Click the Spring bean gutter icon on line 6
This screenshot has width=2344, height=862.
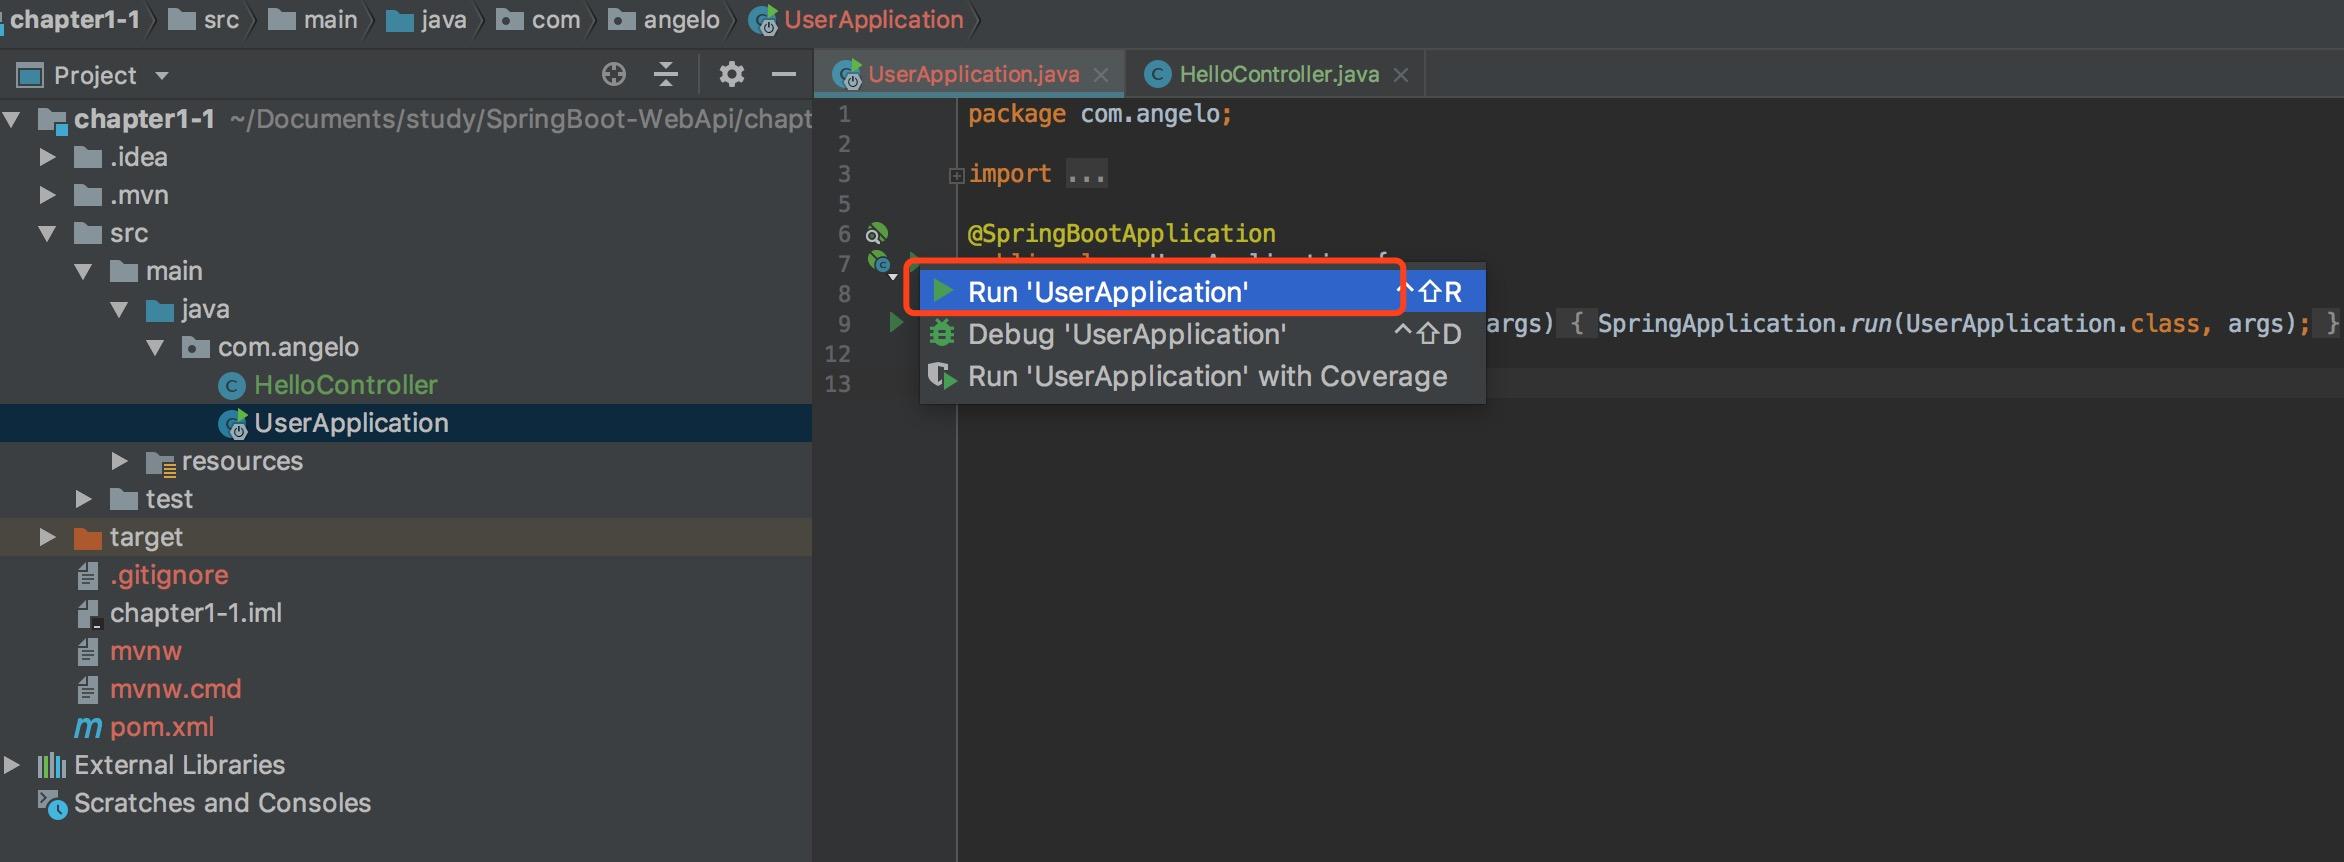pyautogui.click(x=876, y=234)
